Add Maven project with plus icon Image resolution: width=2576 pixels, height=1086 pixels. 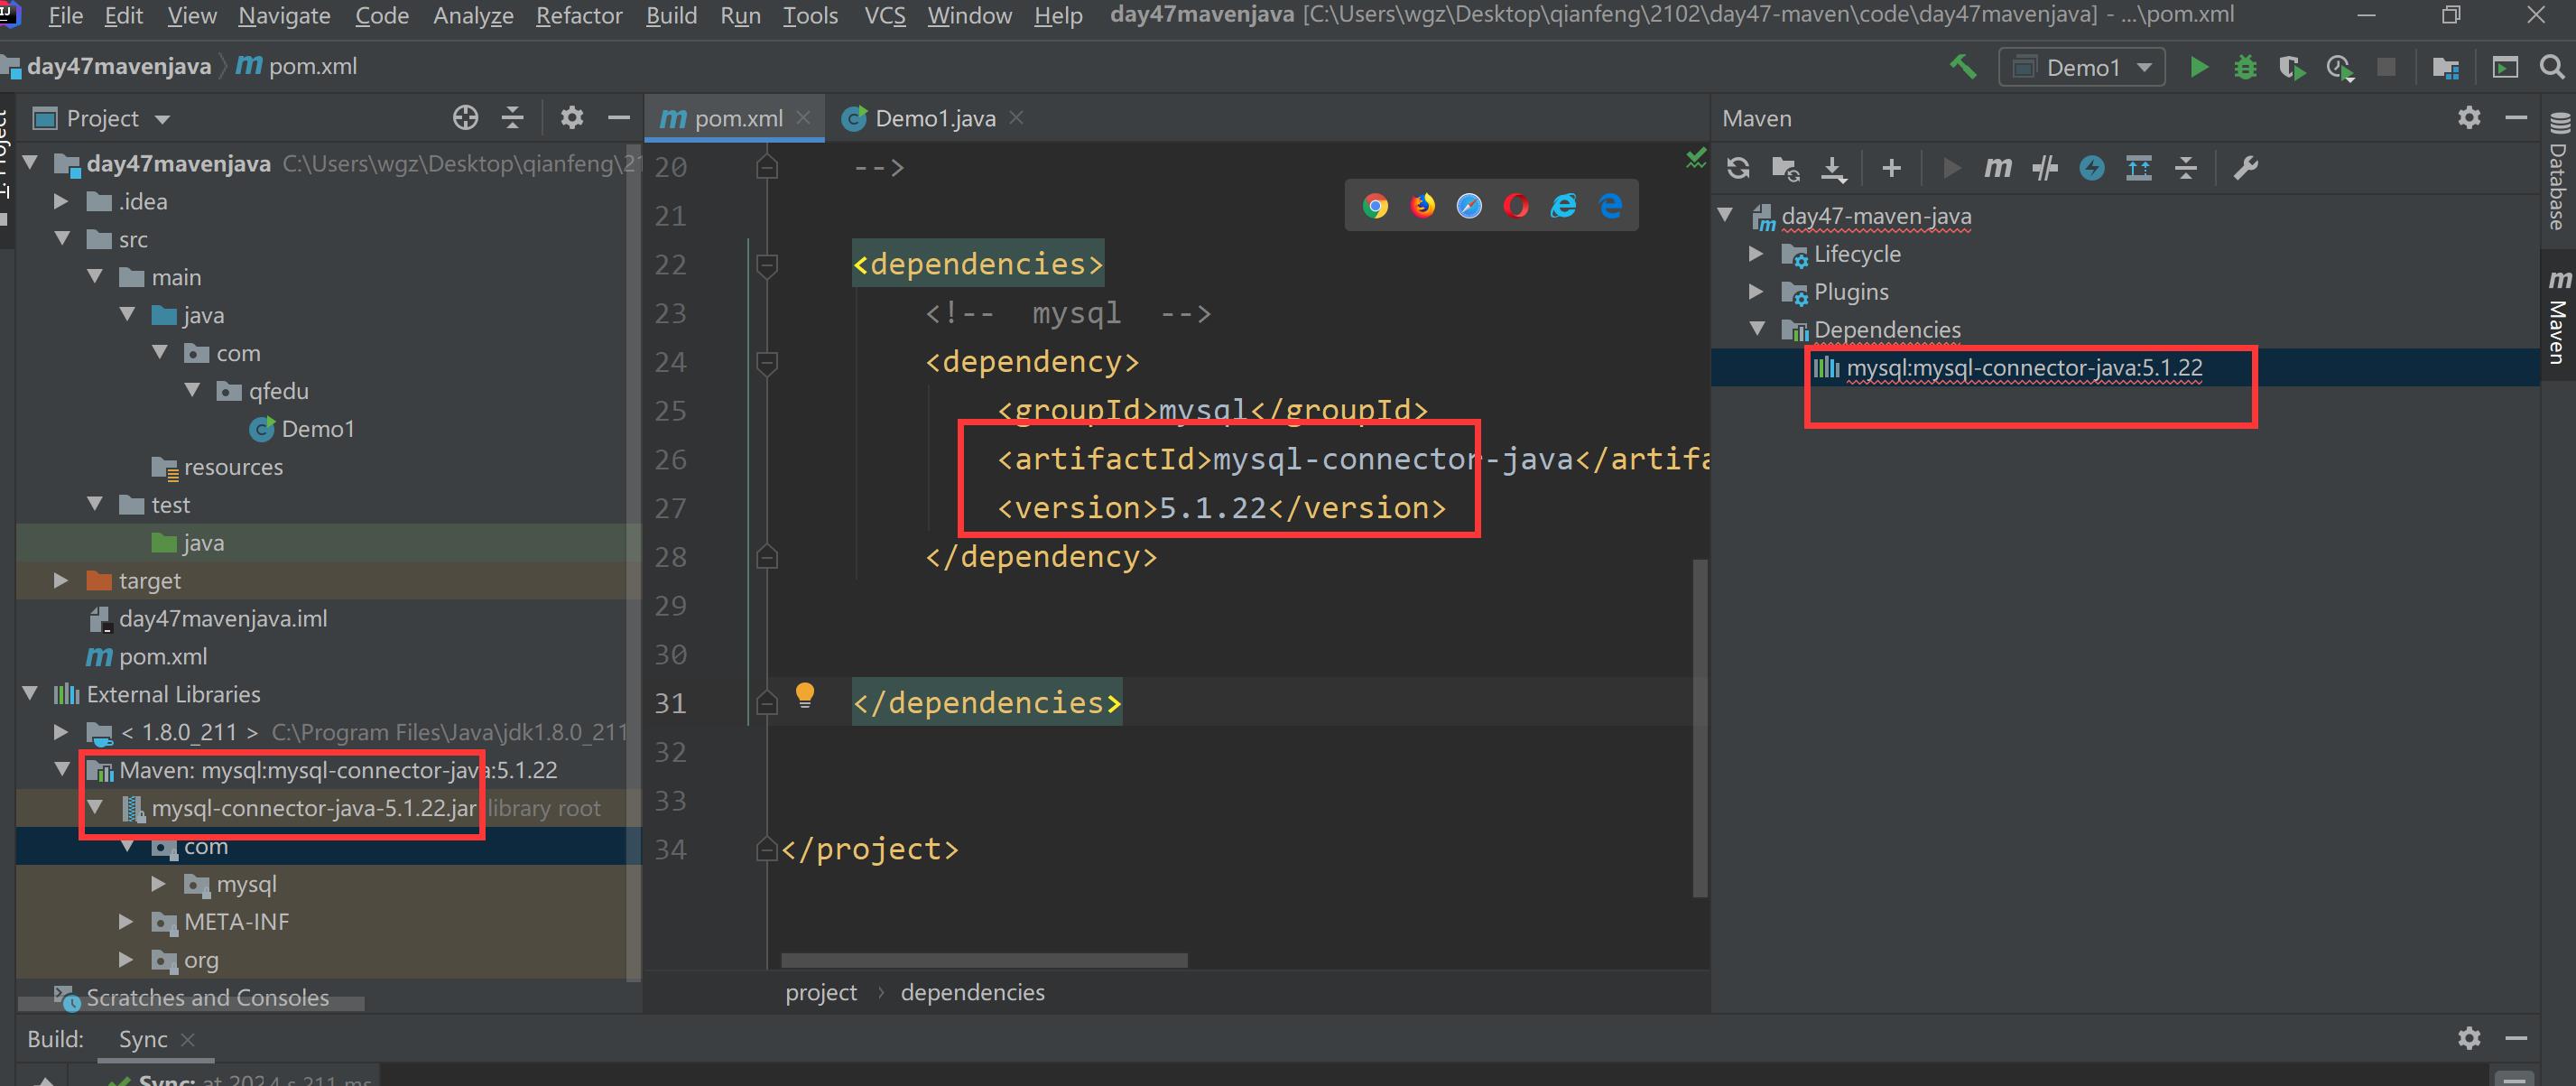1891,168
